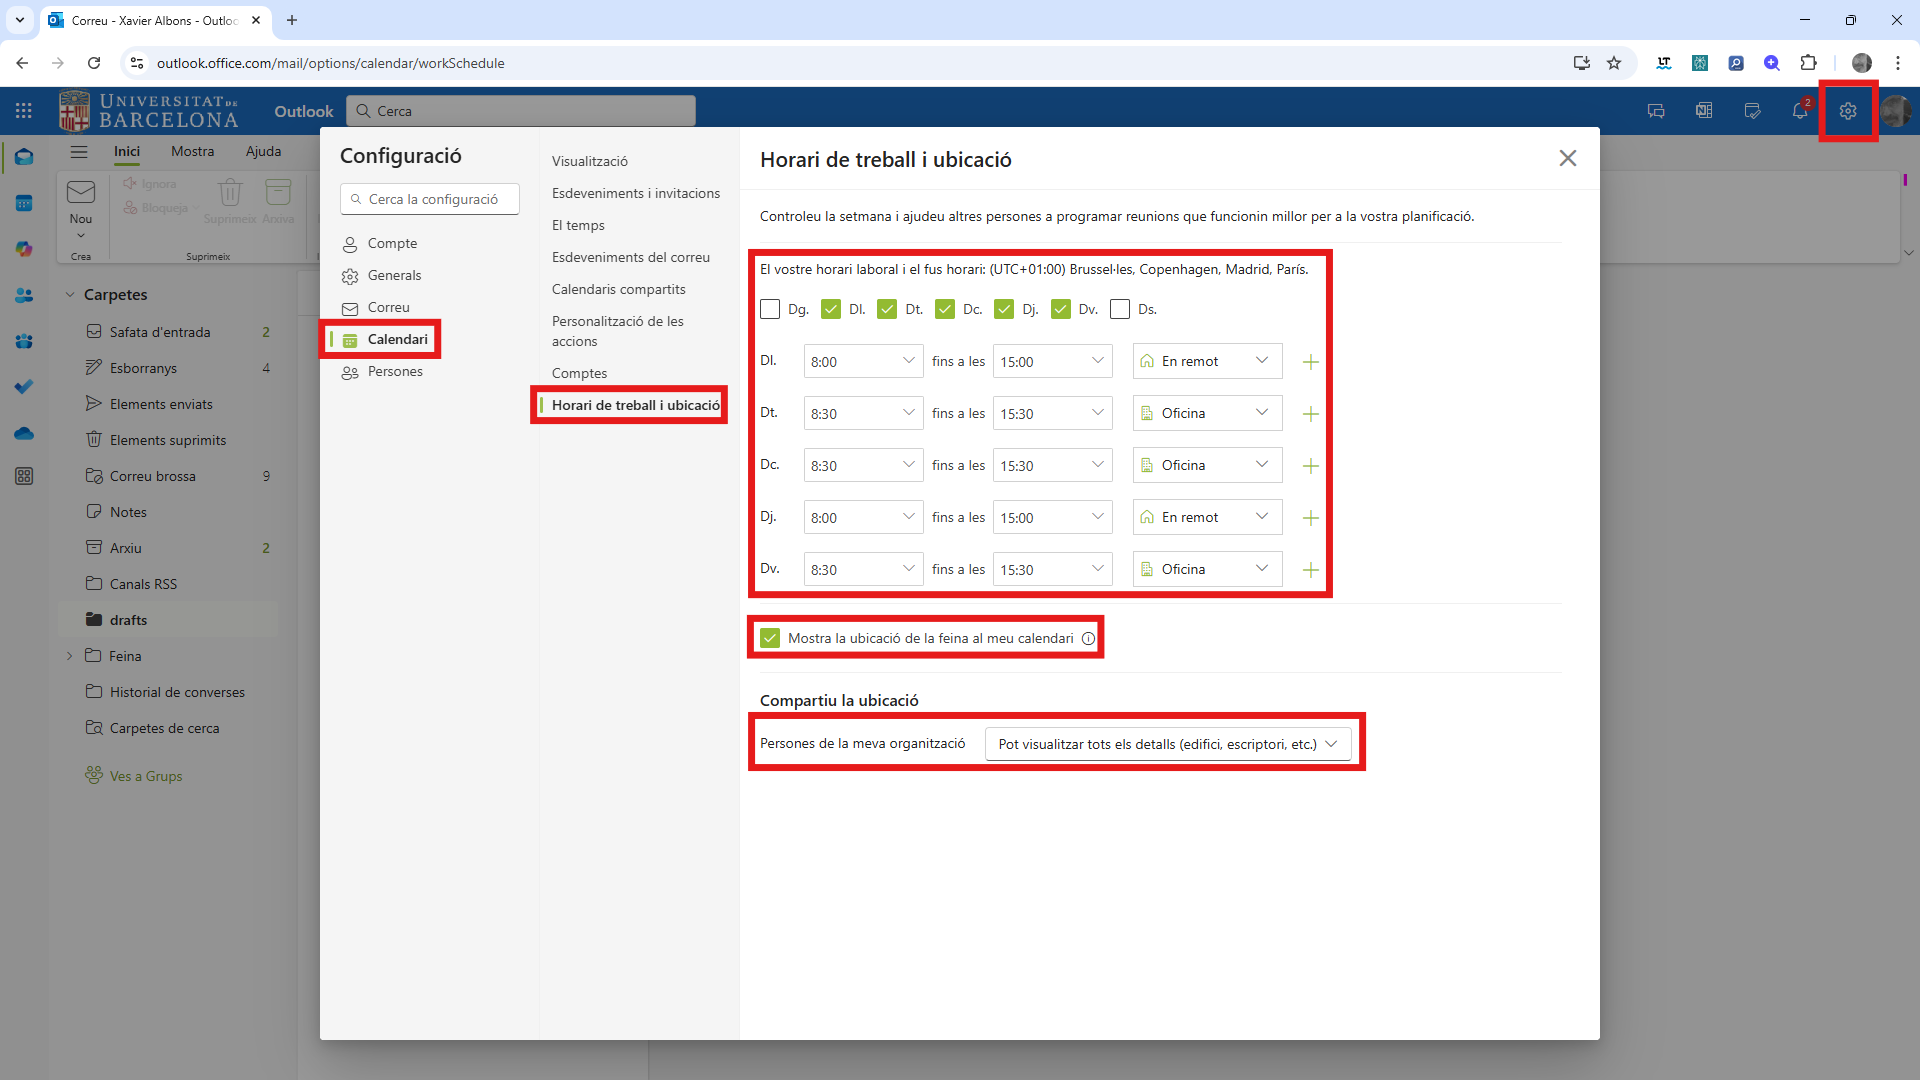Viewport: 1920px width, 1080px height.
Task: Check the Ds. Saturday checkbox
Action: point(1120,309)
